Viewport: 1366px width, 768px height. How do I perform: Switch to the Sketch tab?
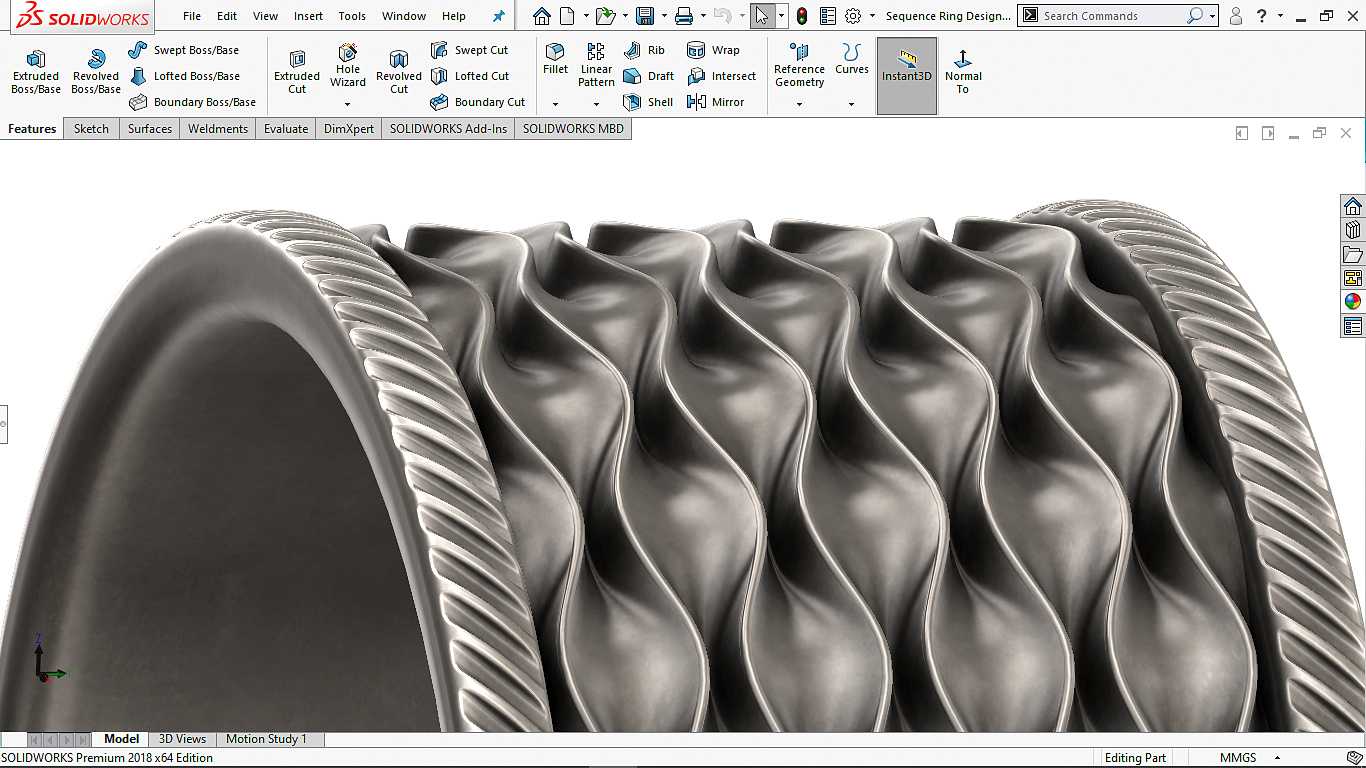pyautogui.click(x=91, y=128)
